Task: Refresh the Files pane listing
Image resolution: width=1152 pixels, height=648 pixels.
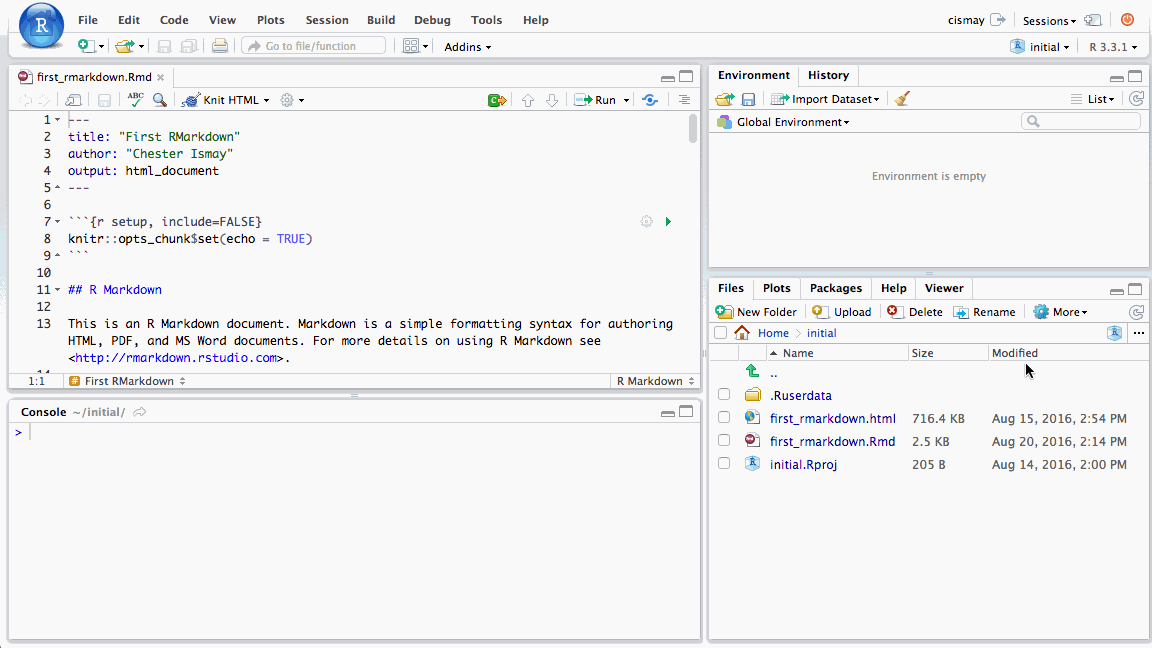Action: coord(1136,312)
